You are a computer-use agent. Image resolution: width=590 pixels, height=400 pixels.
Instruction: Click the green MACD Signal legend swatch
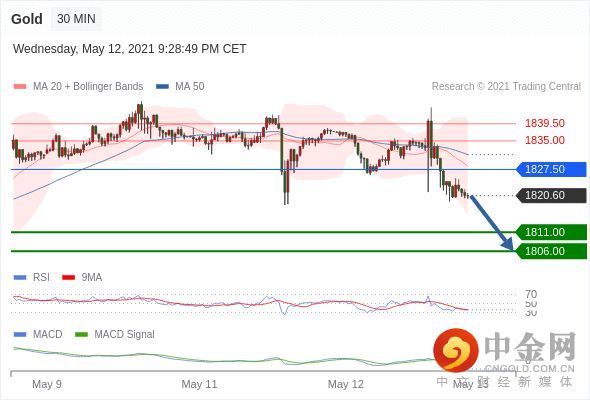pos(81,335)
